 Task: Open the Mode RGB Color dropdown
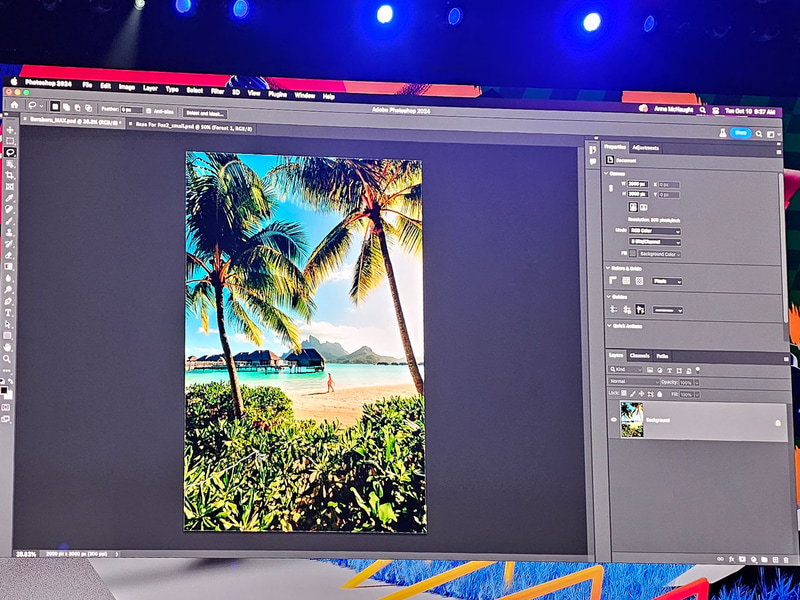coord(655,231)
